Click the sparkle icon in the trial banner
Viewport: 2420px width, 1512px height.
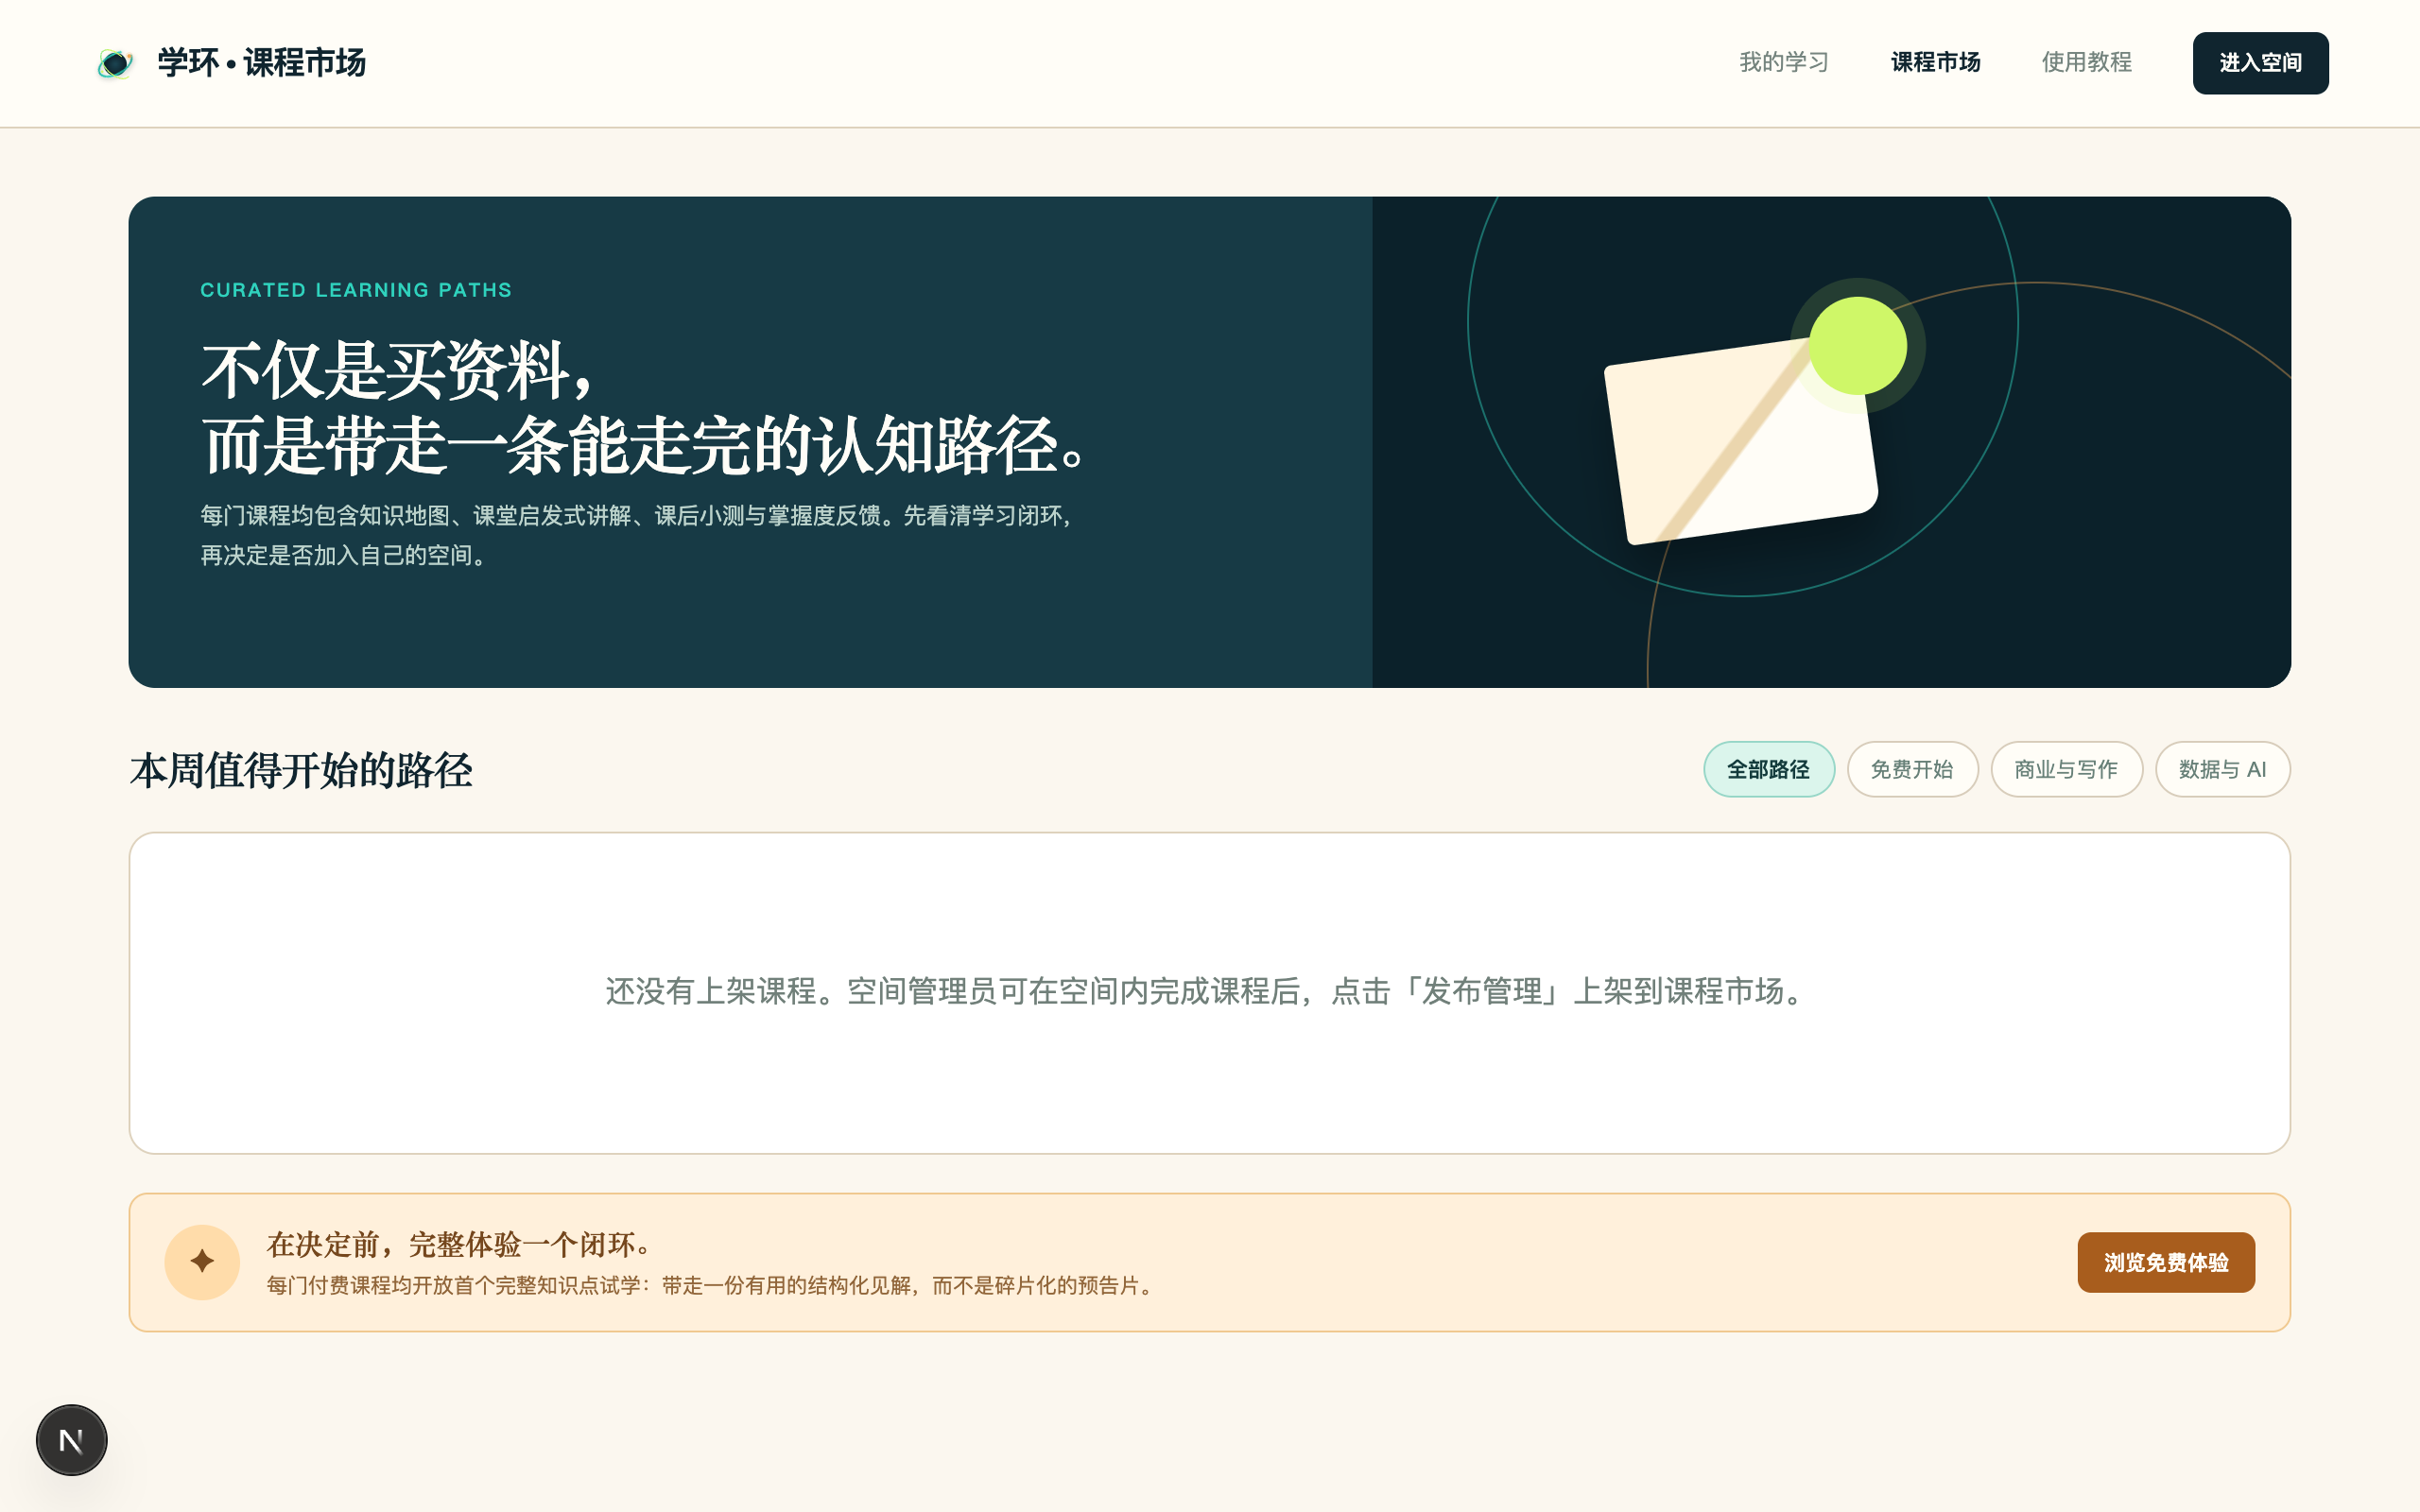click(x=202, y=1262)
